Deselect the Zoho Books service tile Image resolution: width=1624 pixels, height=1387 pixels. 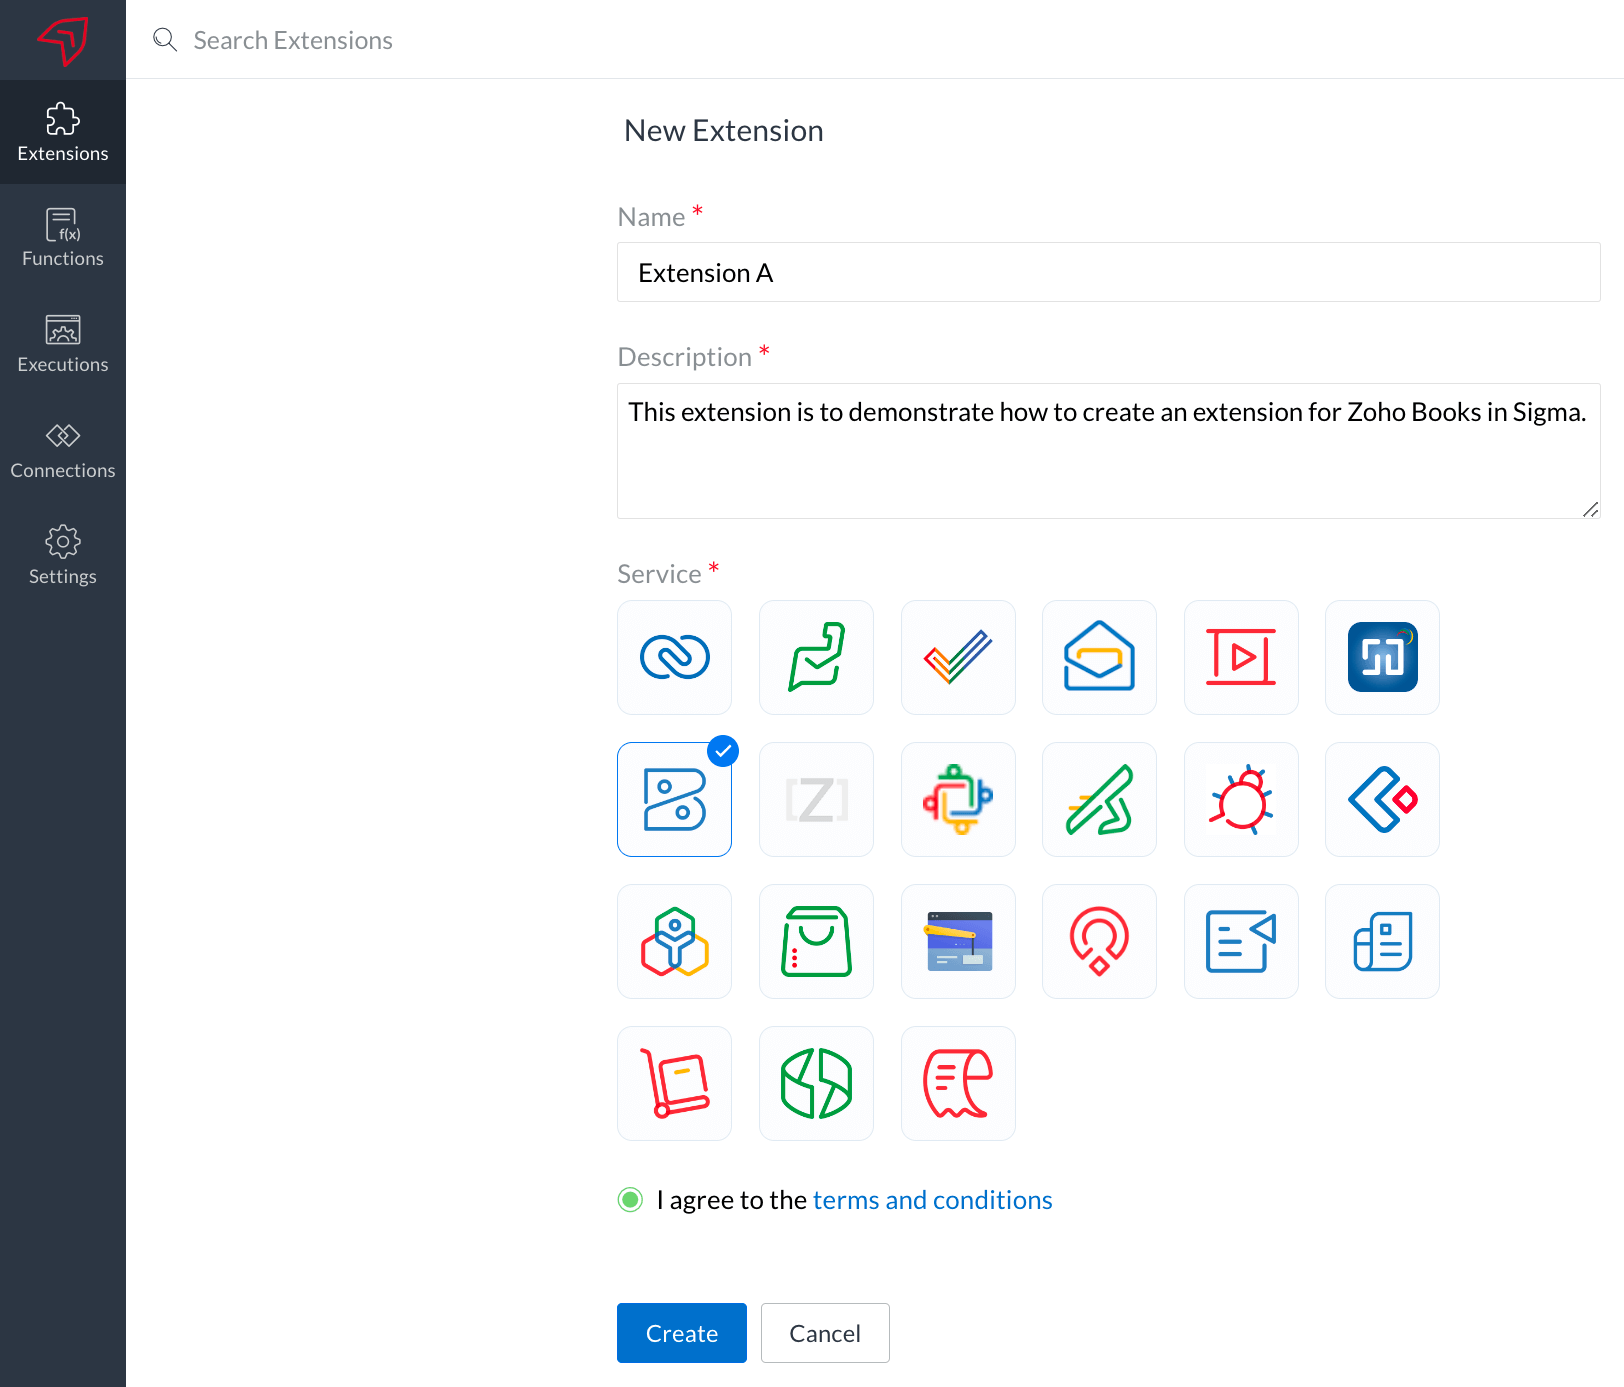(674, 799)
